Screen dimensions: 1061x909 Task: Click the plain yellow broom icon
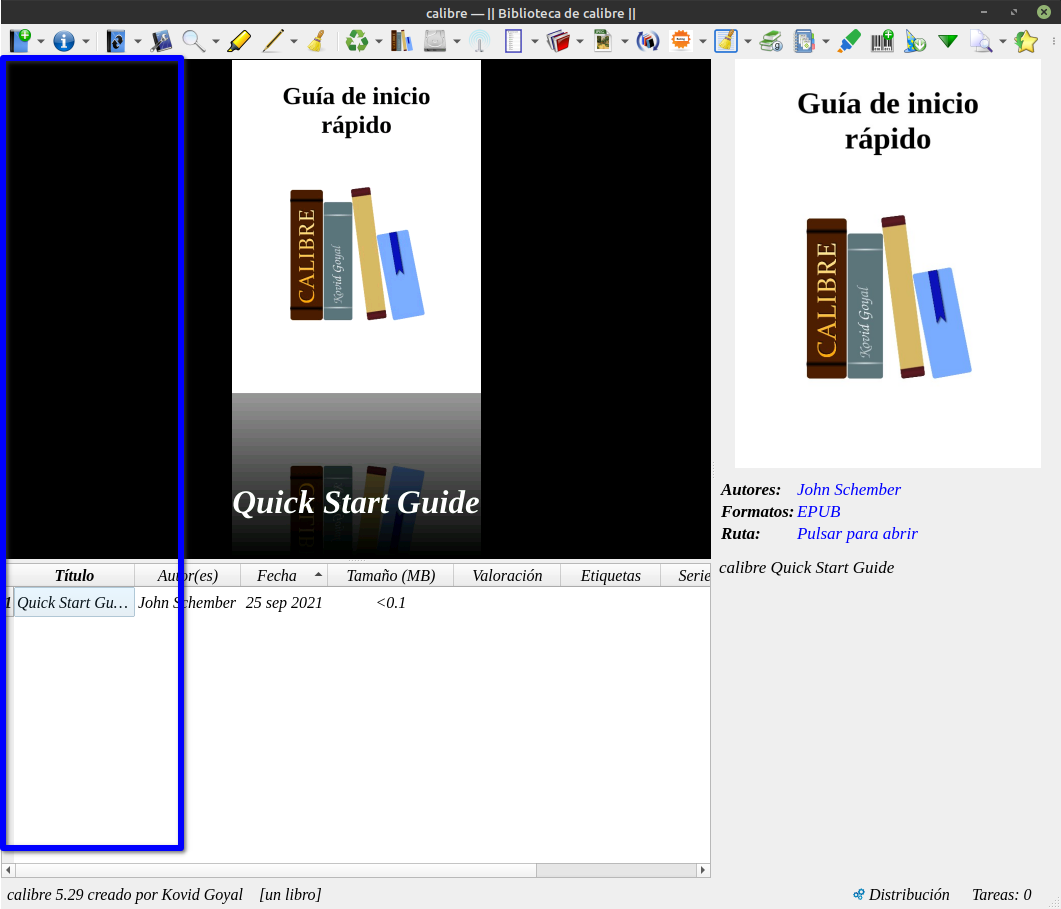point(317,41)
